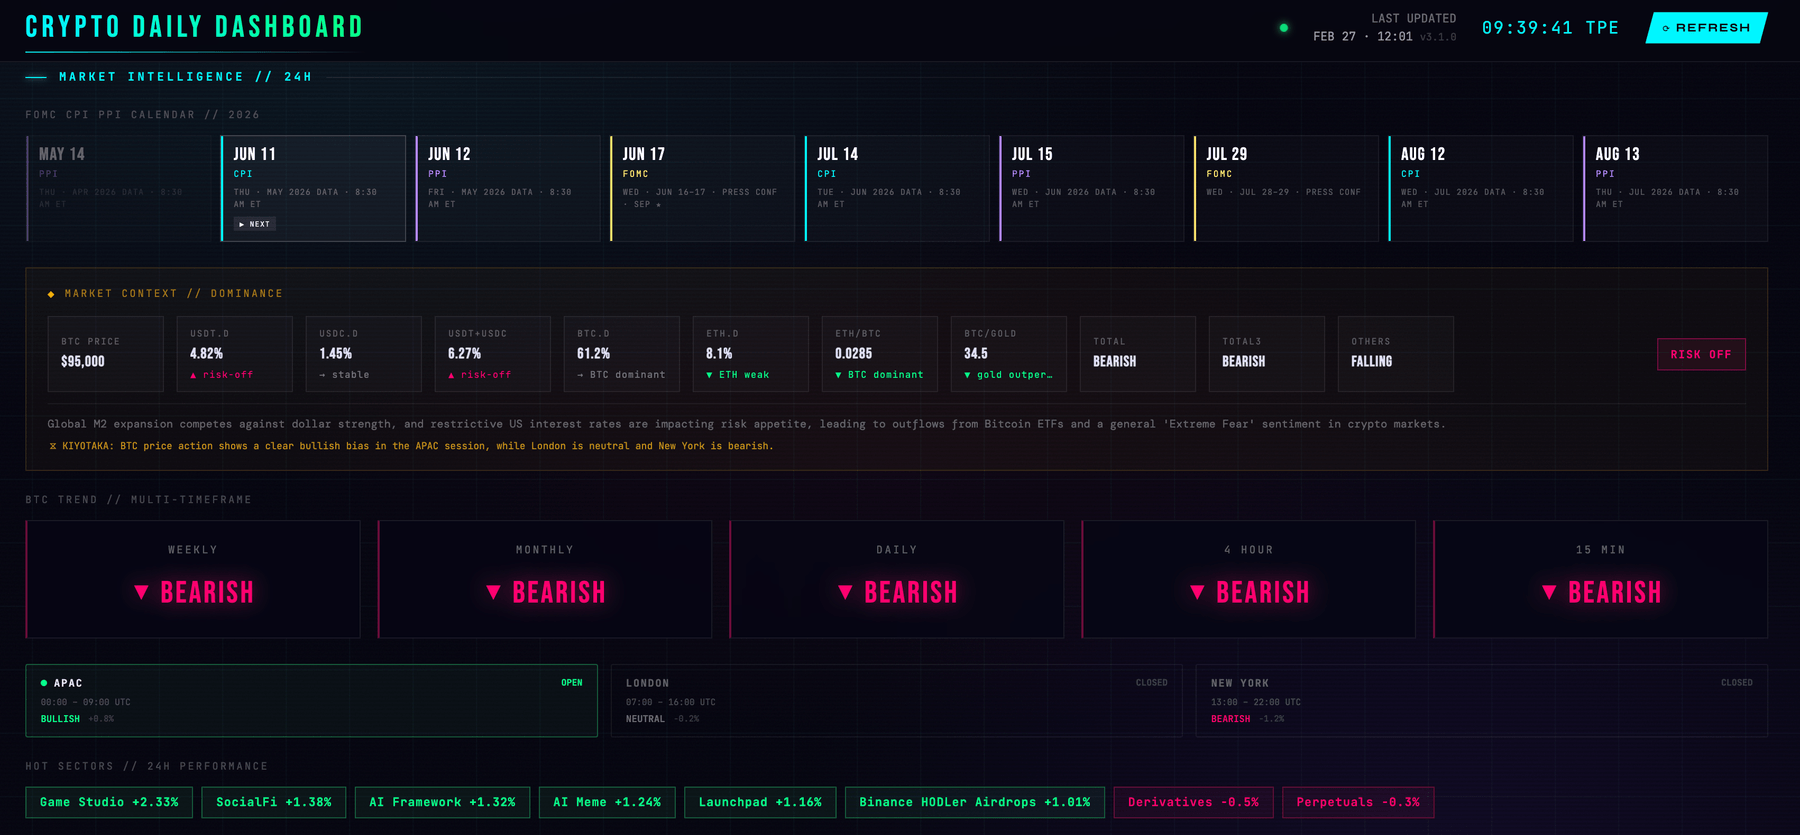Select the AUG 12 CPI calendar card

[1480, 188]
